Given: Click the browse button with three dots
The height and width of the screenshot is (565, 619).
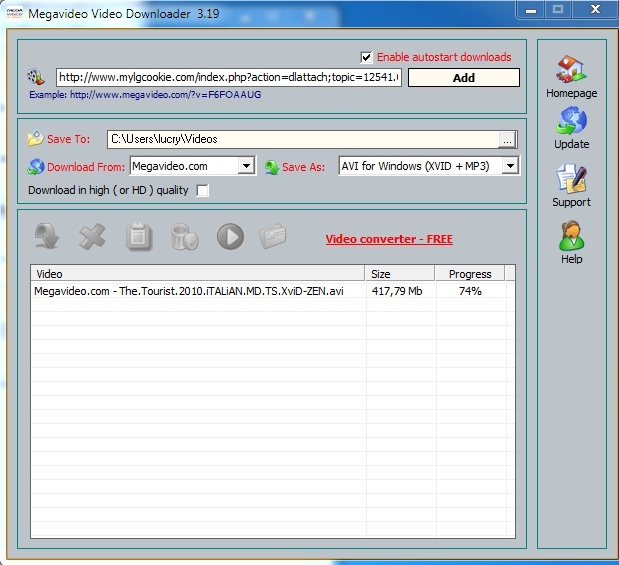Looking at the screenshot, I should tap(507, 140).
